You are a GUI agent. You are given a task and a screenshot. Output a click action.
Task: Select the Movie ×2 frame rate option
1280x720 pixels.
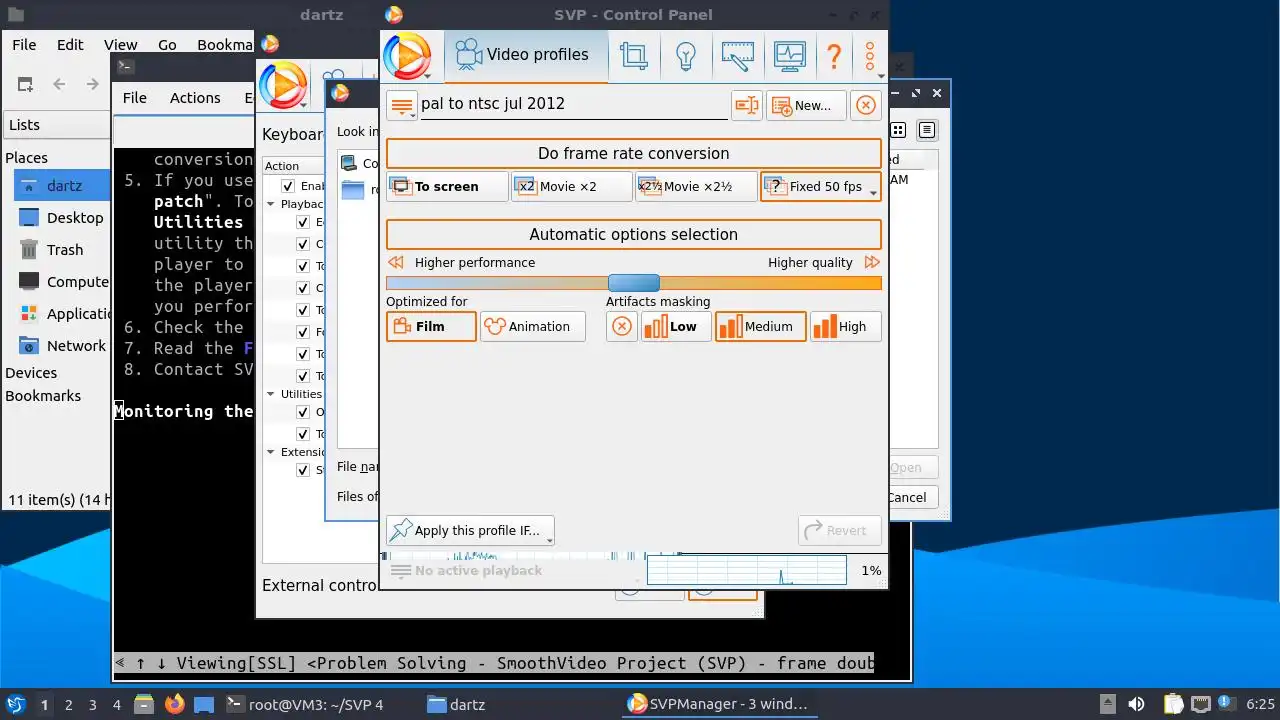coord(571,187)
